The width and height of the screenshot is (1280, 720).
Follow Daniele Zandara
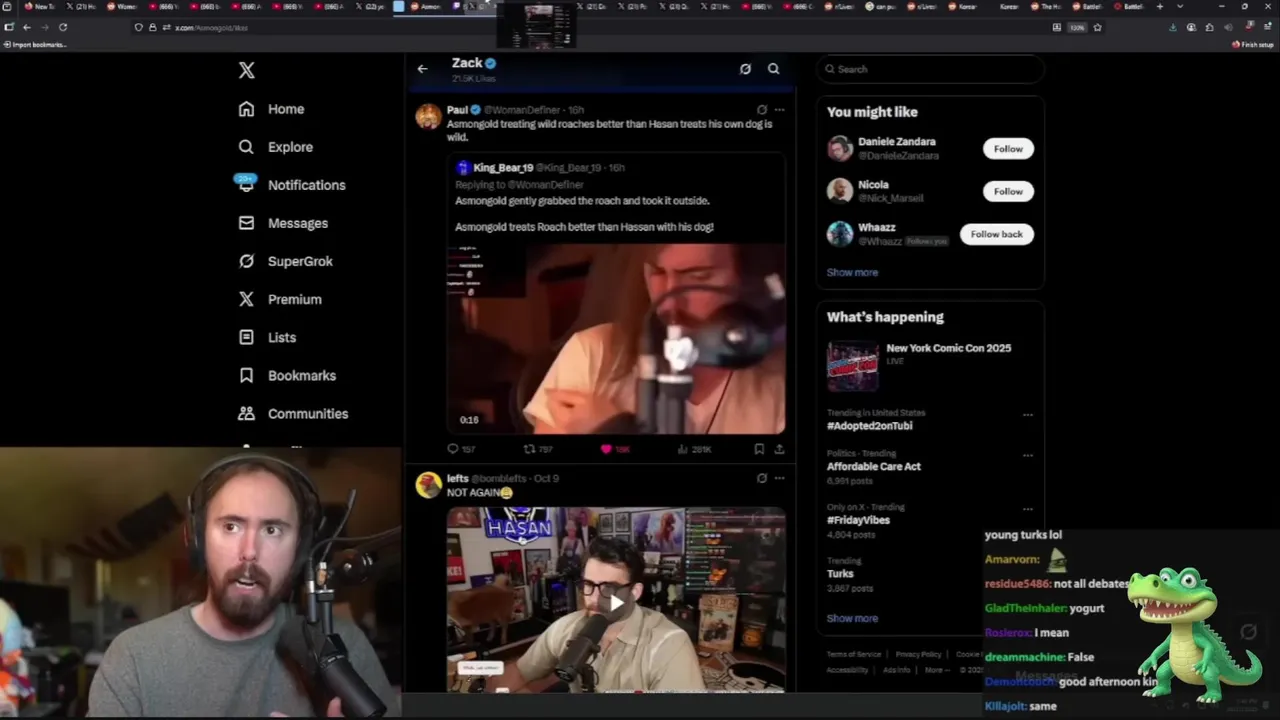[1008, 149]
